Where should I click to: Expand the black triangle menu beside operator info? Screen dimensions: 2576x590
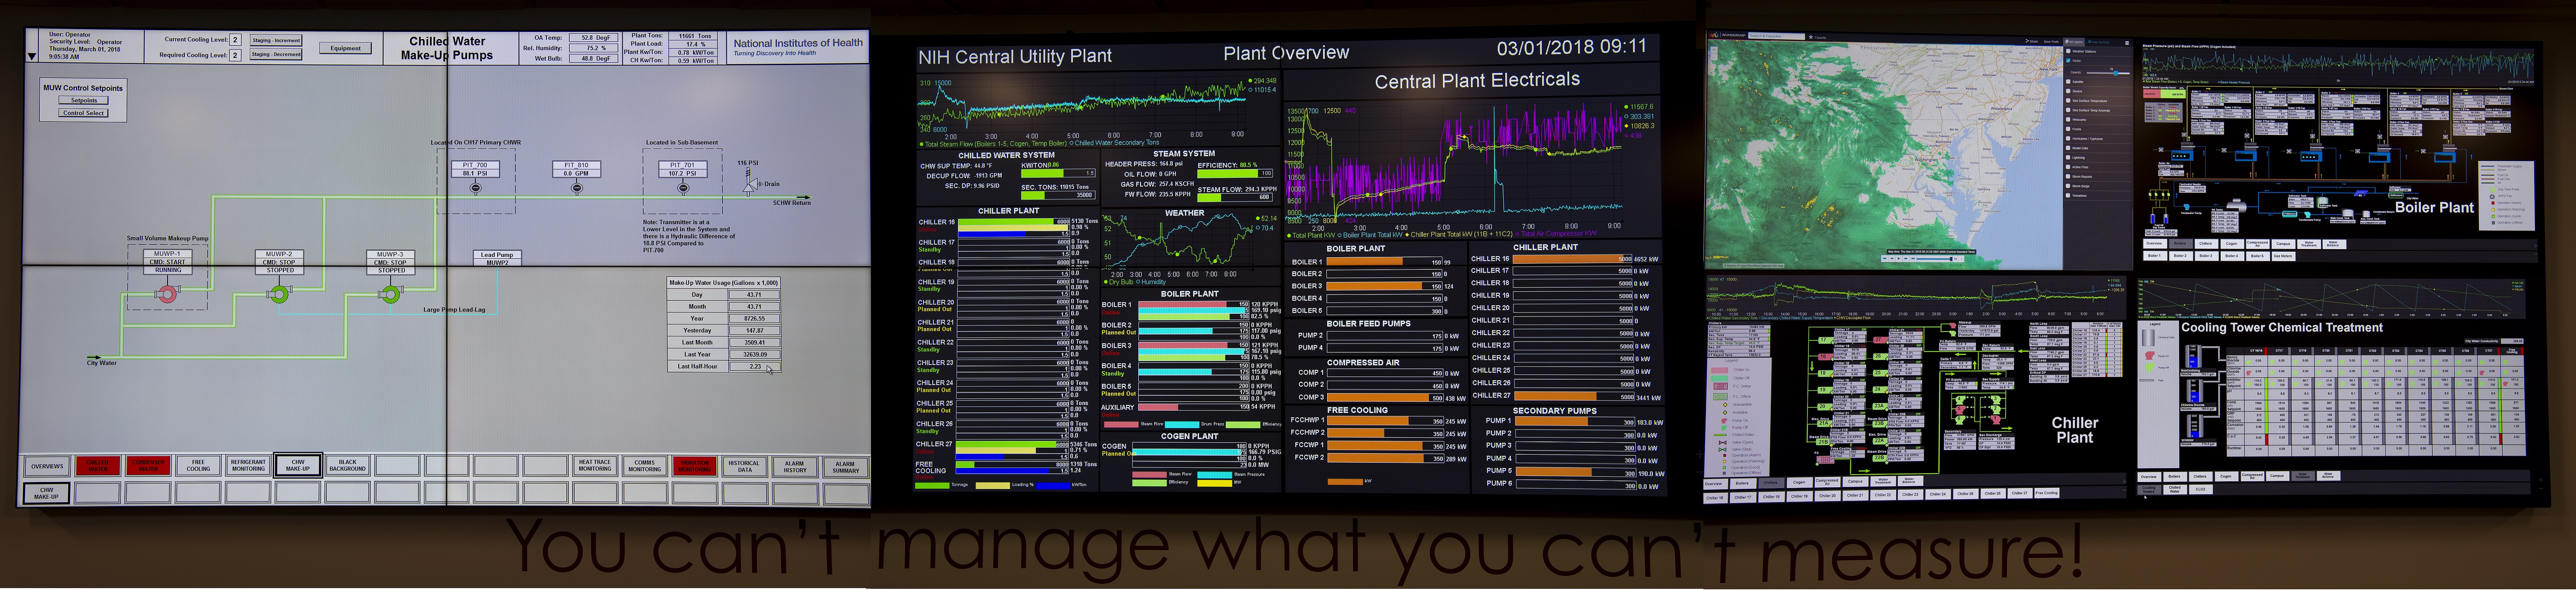tap(32, 57)
